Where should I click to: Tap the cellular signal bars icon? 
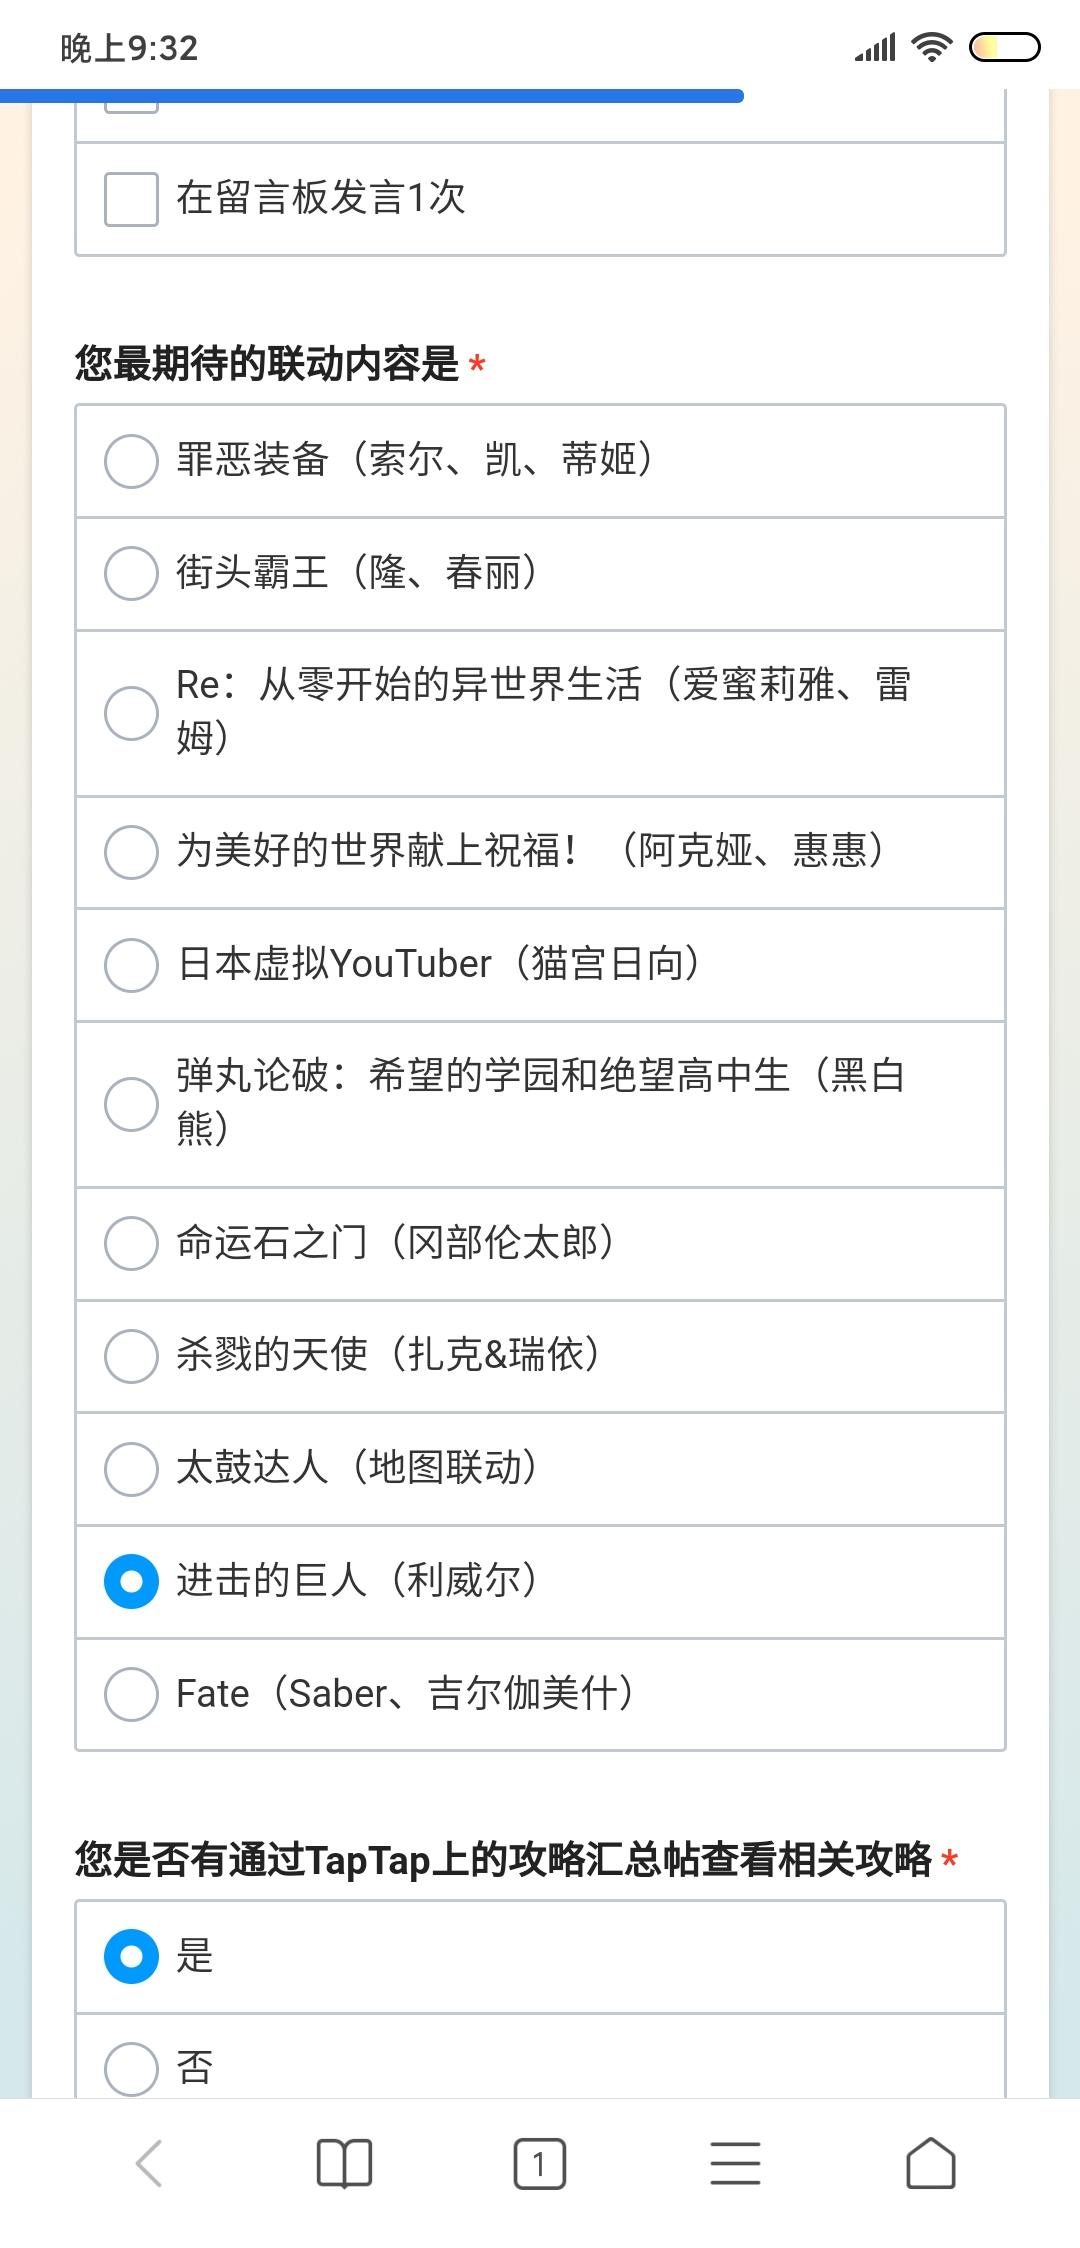point(875,47)
